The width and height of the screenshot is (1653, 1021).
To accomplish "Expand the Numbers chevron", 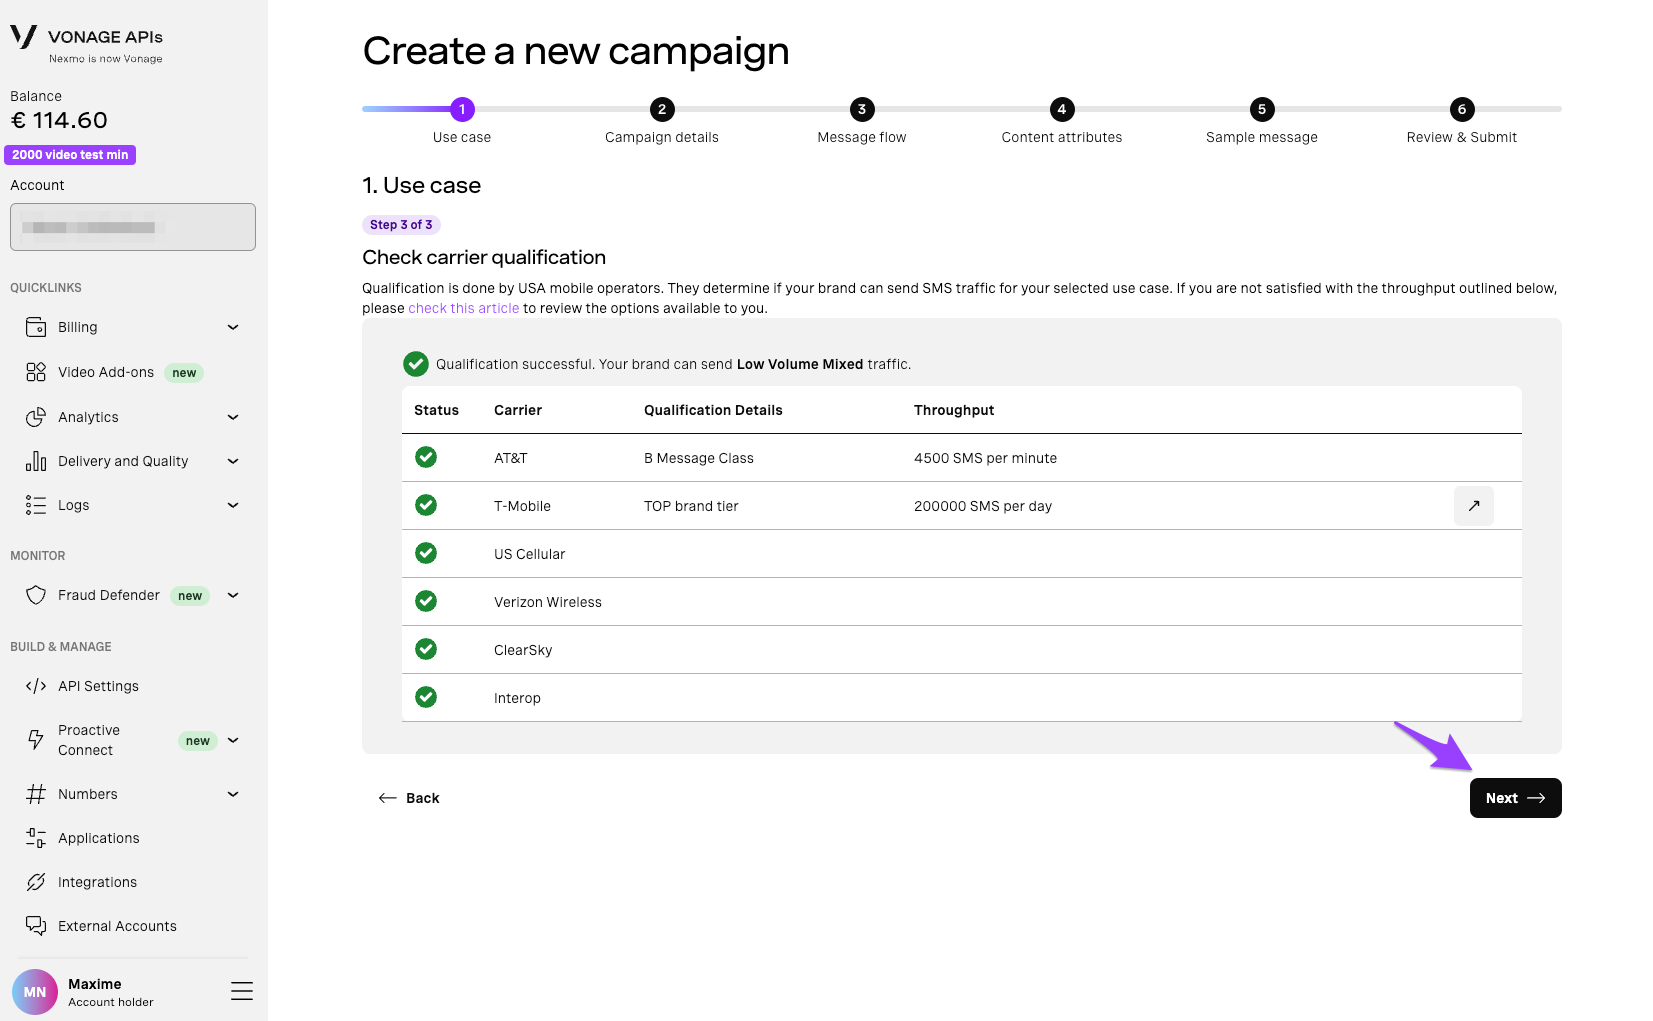I will click(x=233, y=794).
